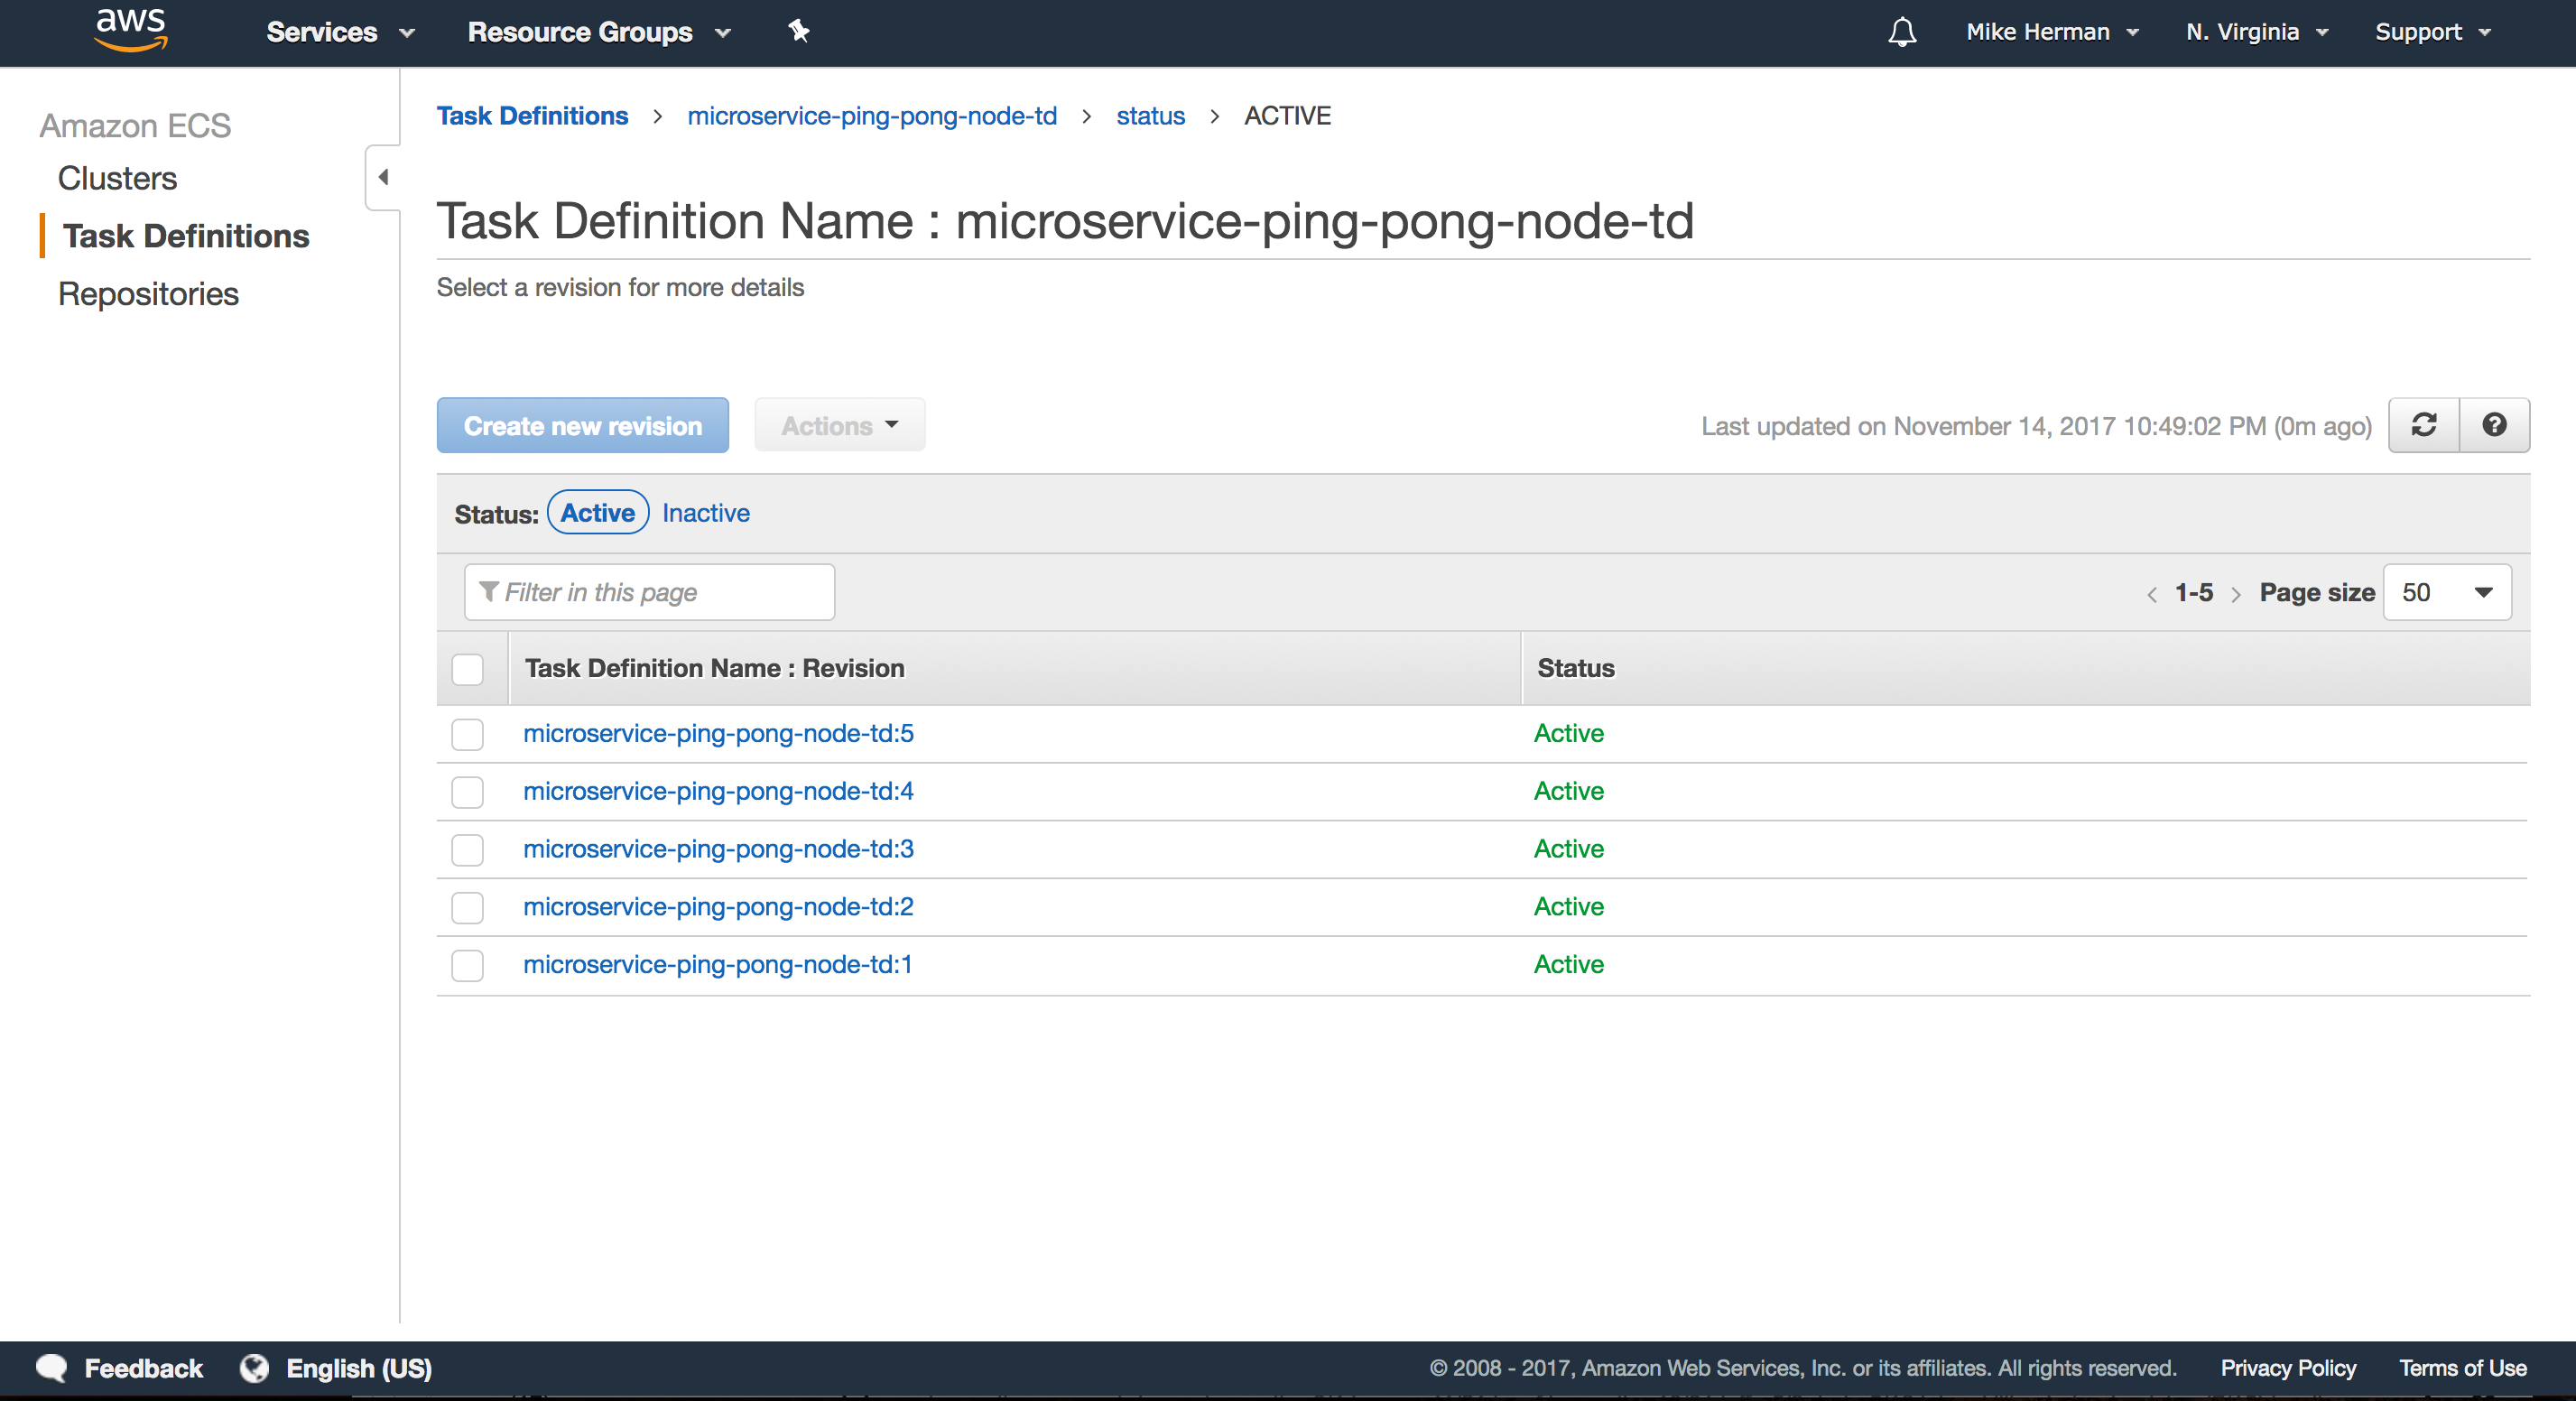
Task: Click the AWS home logo
Action: click(130, 31)
